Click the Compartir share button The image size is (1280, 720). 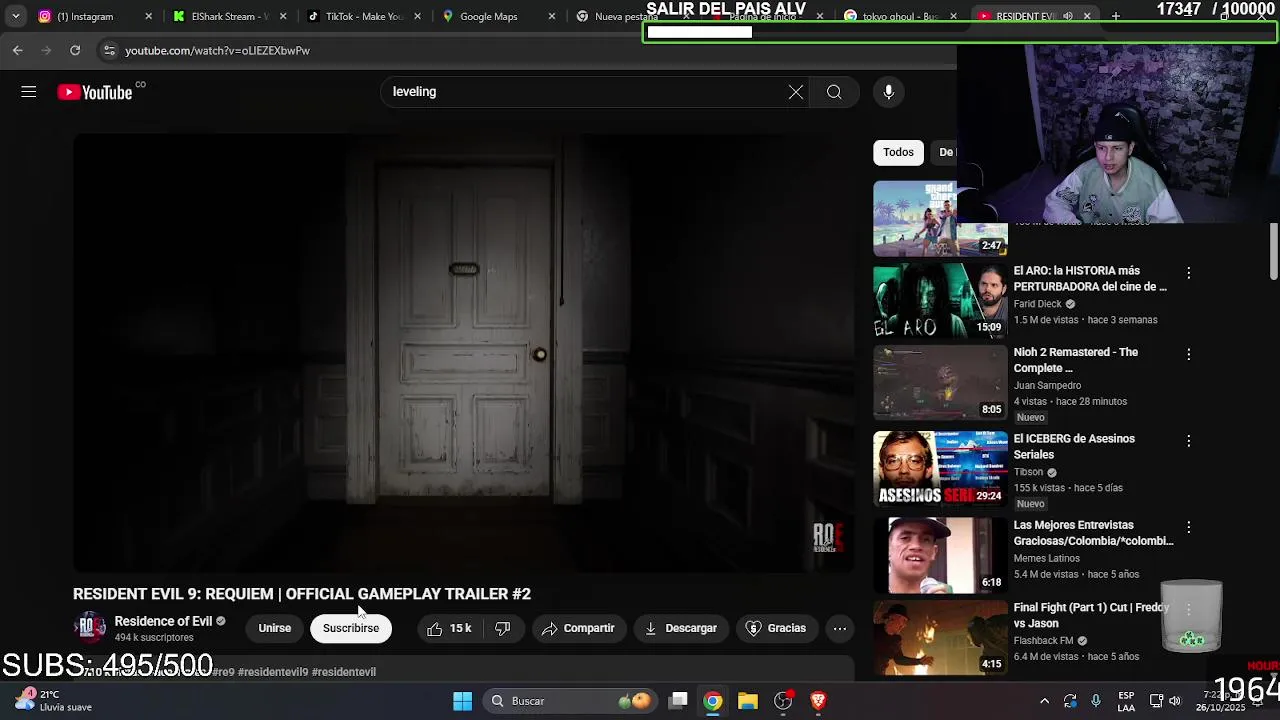point(578,628)
